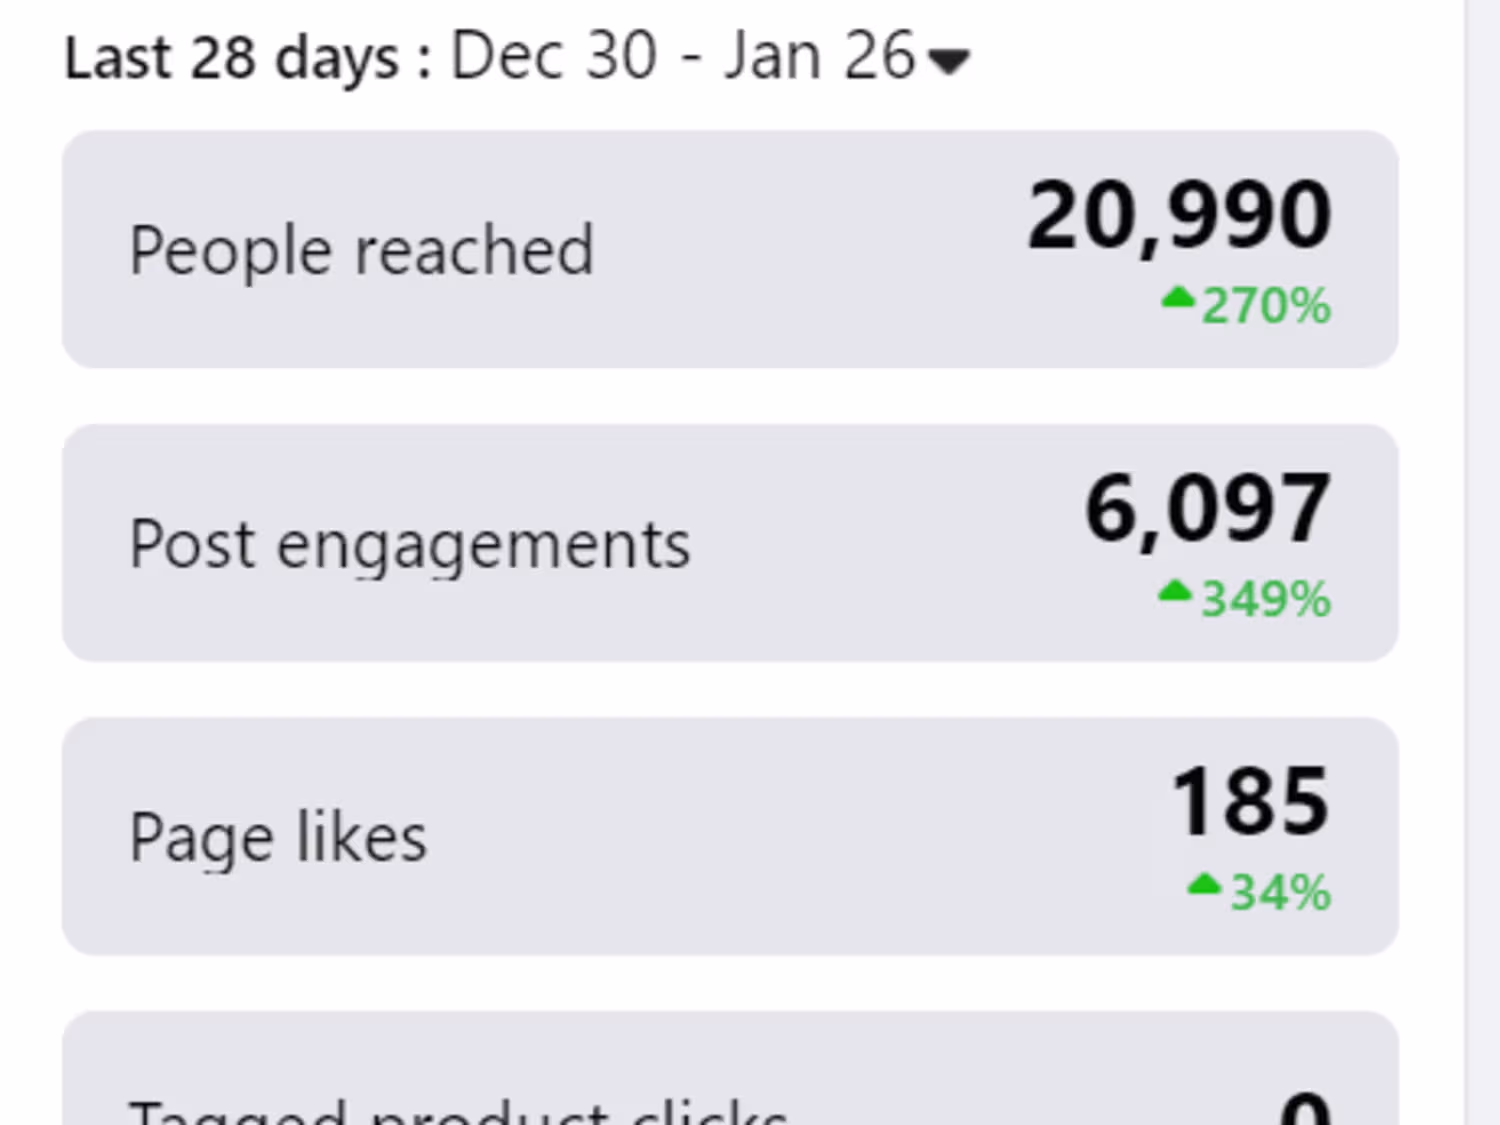Click the 20,990 reach number
1500x1125 pixels.
[x=1179, y=216]
